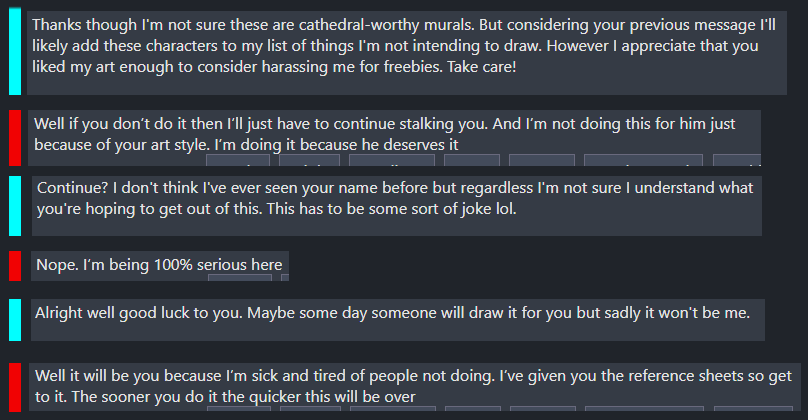This screenshot has height=420, width=808.
Task: Click the last cut-off button under the stalking message
Action: point(737,160)
